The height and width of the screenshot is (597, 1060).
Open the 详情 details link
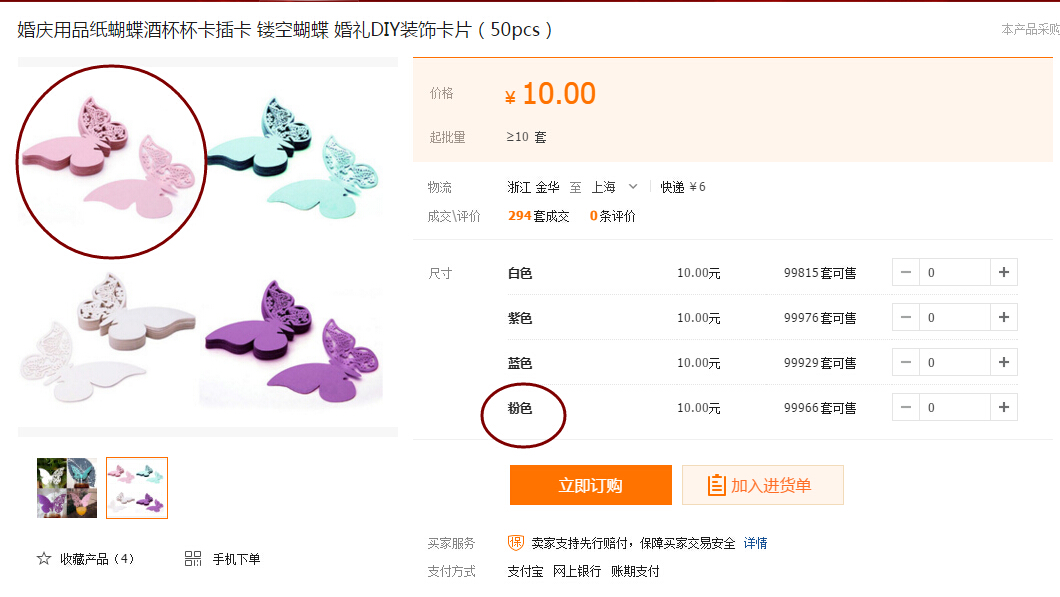(755, 543)
